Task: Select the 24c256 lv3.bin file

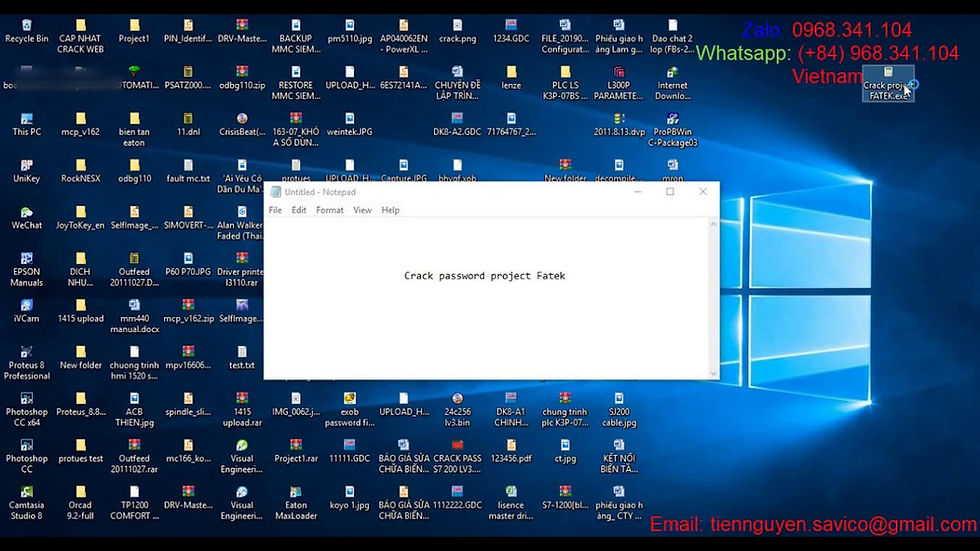Action: coord(458,410)
